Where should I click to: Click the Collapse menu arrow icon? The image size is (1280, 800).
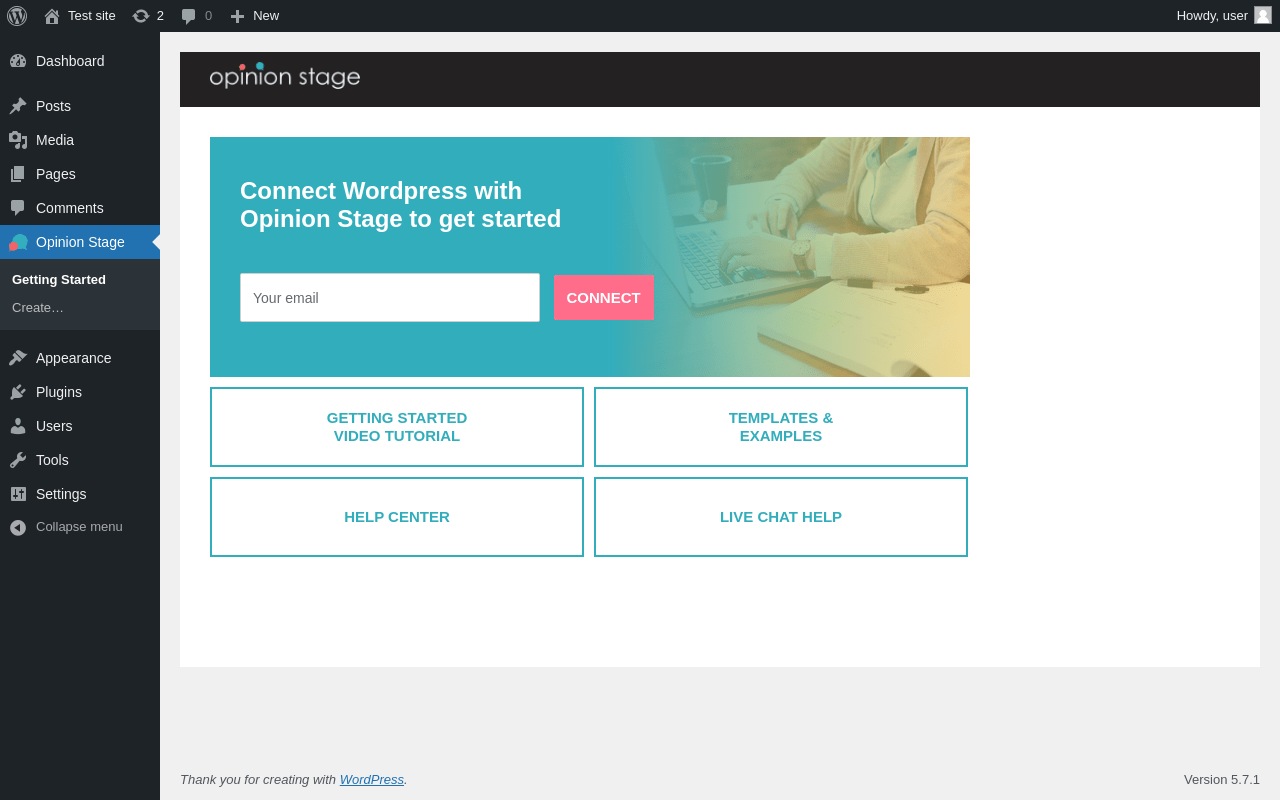[18, 527]
